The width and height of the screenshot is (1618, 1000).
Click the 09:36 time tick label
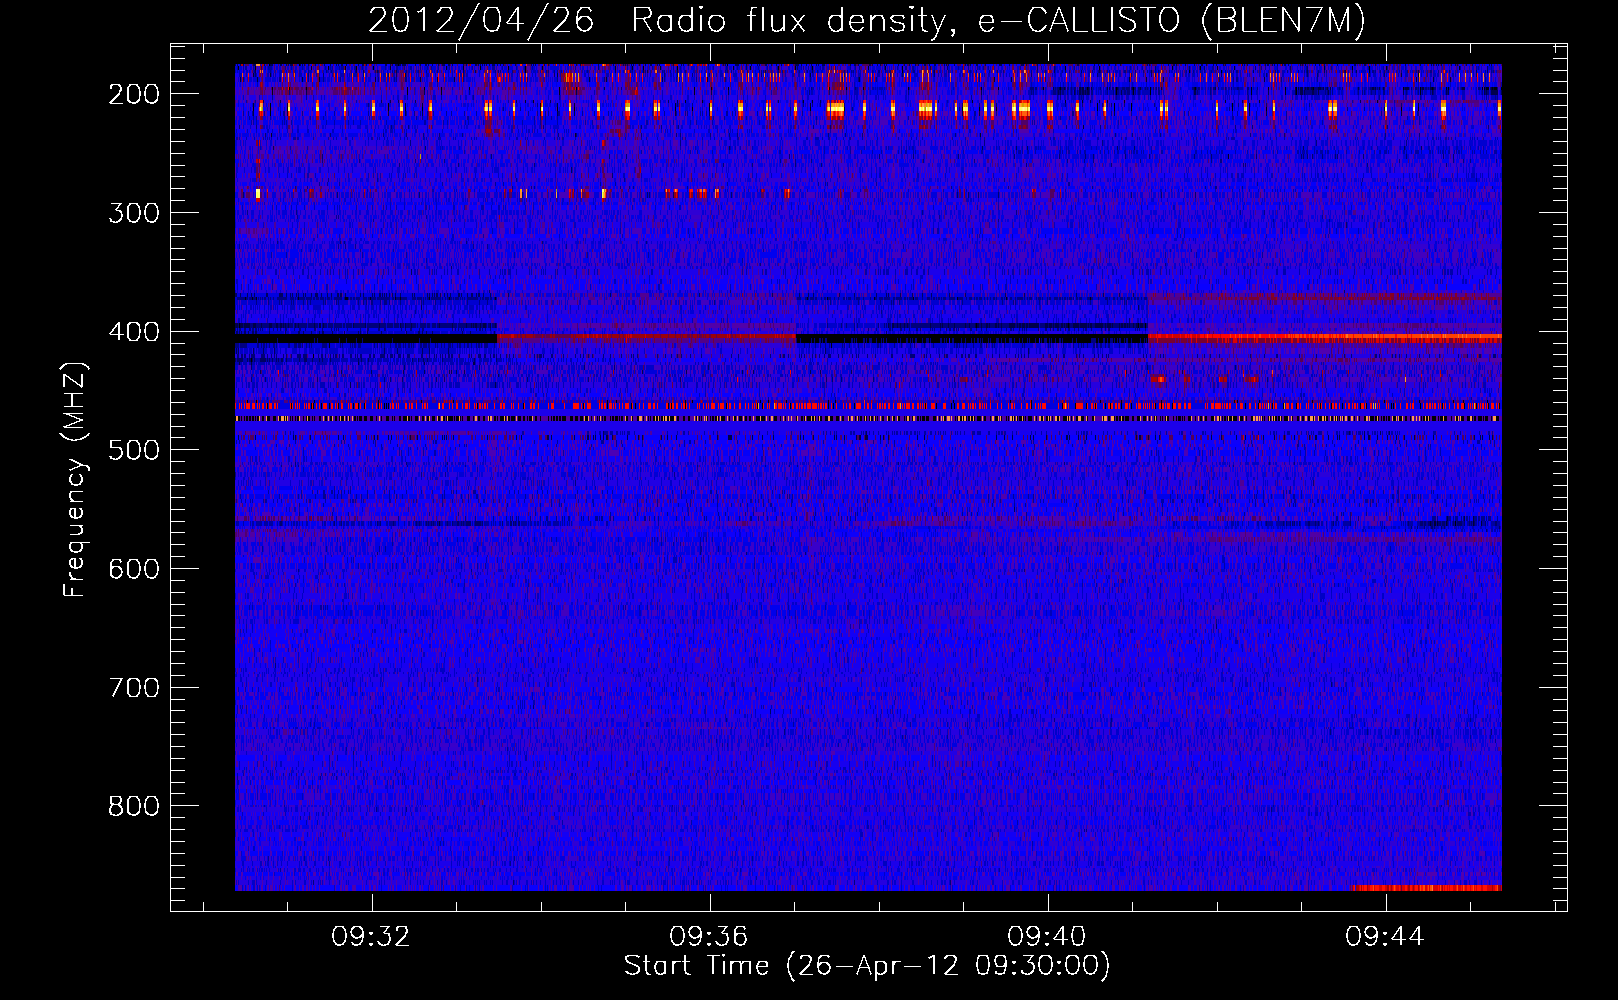point(709,937)
